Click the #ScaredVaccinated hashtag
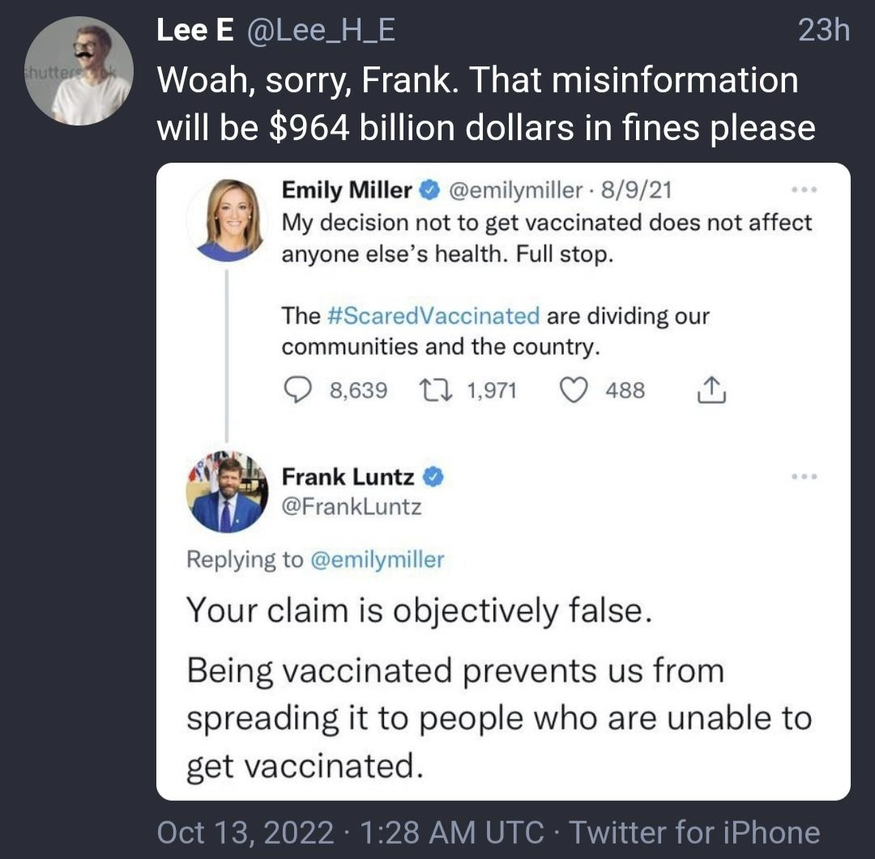Image resolution: width=875 pixels, height=859 pixels. click(x=433, y=316)
